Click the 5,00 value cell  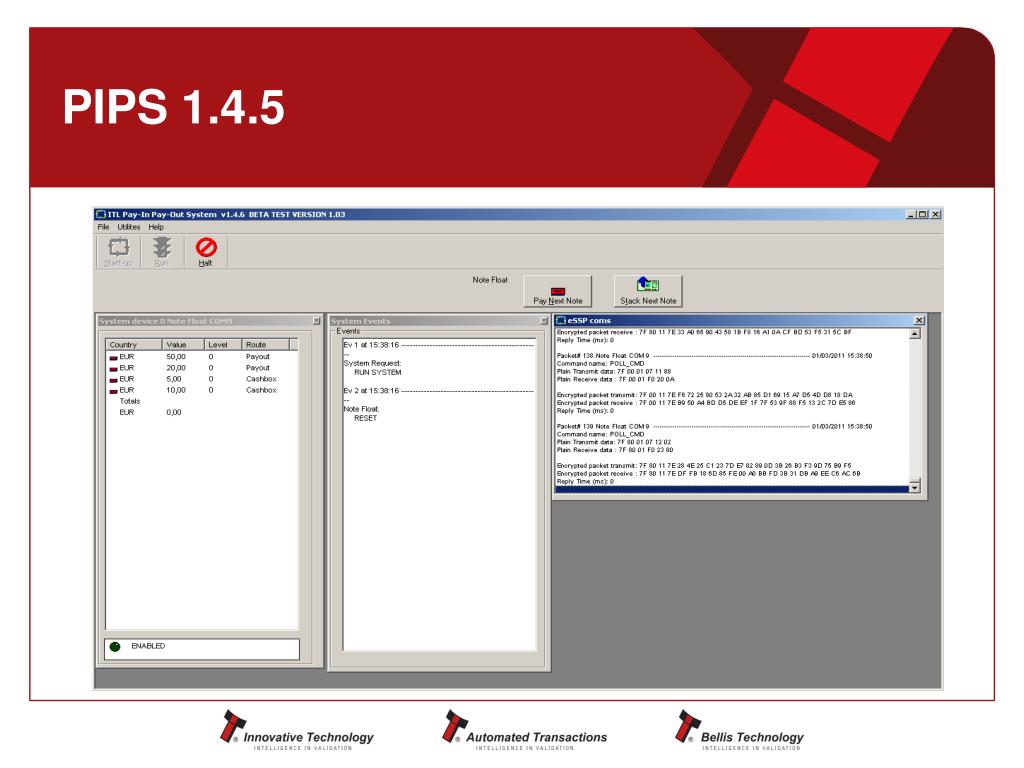click(x=174, y=379)
